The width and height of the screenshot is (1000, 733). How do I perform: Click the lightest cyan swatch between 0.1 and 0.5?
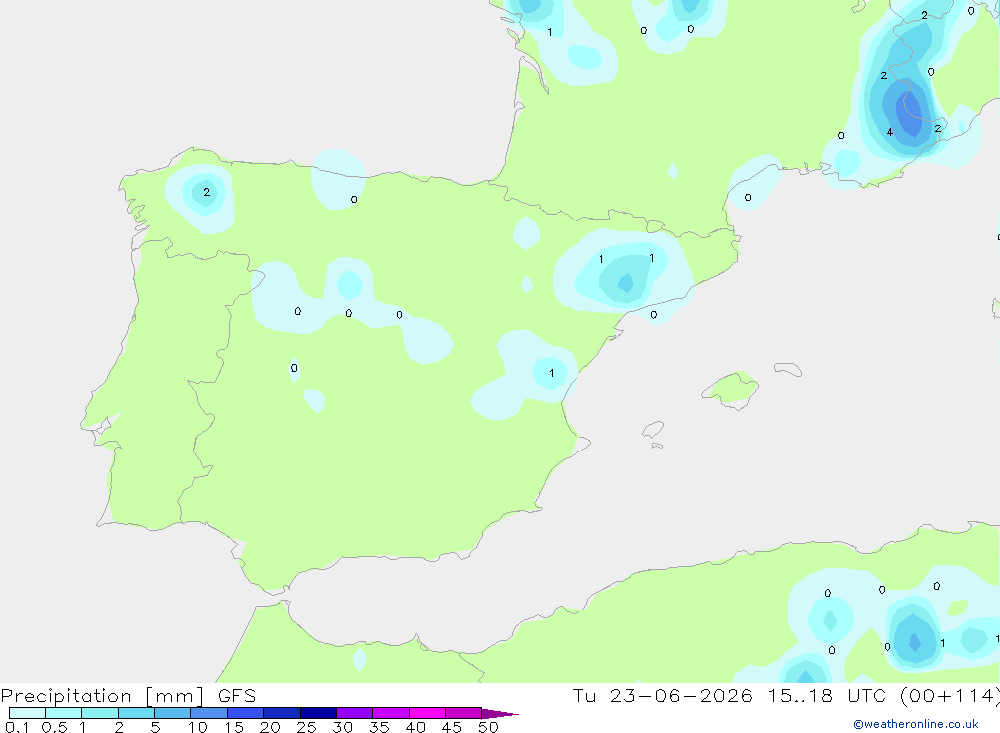[27, 713]
